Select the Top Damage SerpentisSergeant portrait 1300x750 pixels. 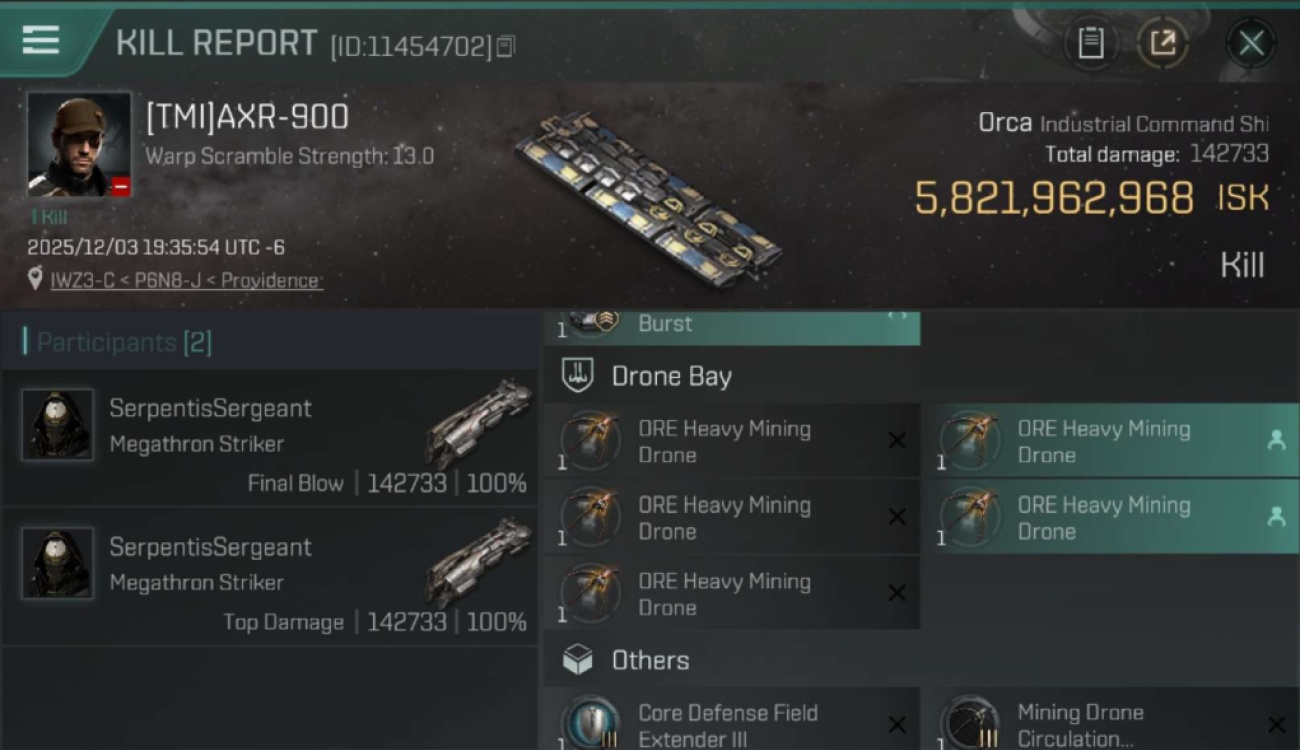(58, 564)
